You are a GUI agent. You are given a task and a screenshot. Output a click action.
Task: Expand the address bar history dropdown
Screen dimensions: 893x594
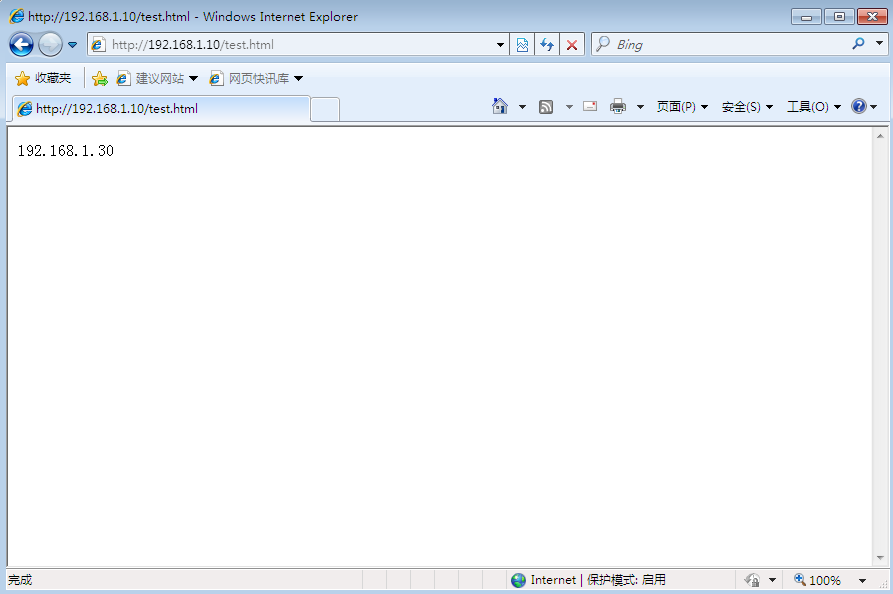(x=500, y=44)
